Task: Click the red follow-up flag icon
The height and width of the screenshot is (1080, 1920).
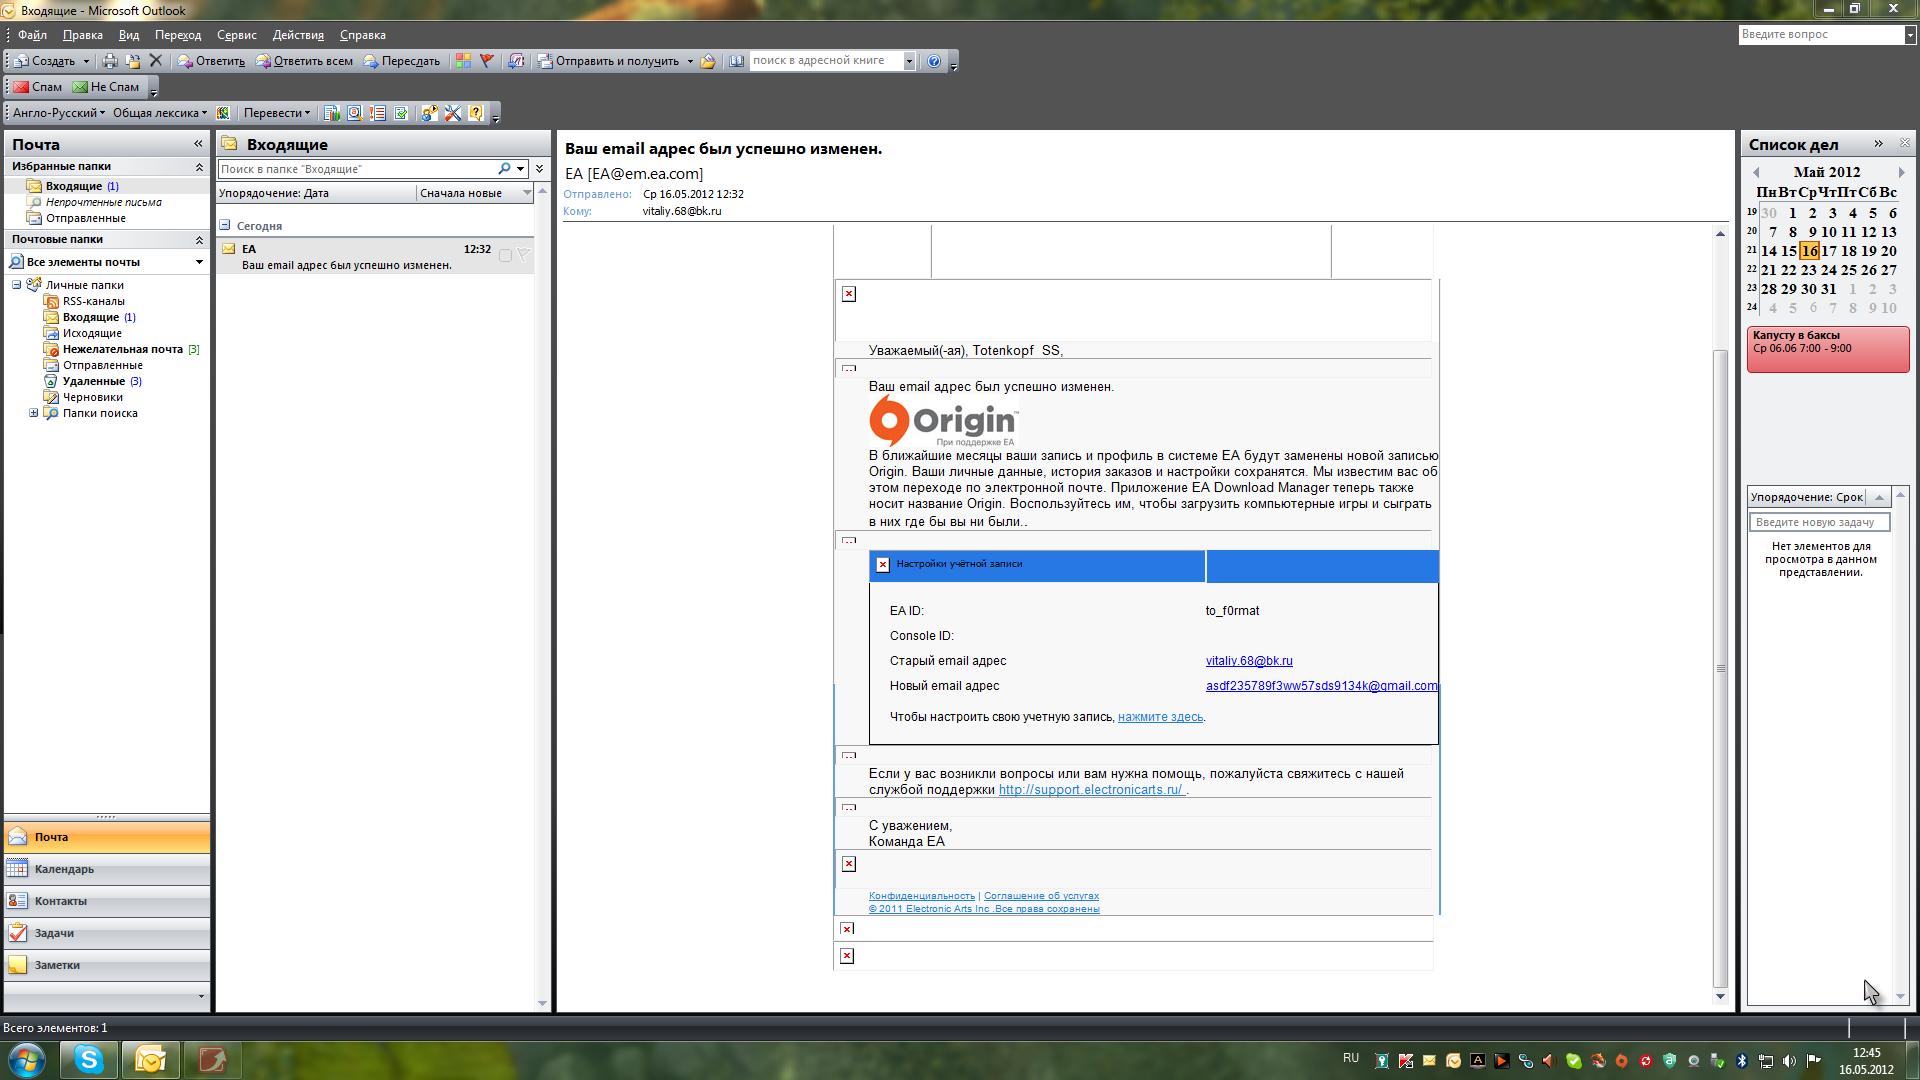Action: coord(487,61)
